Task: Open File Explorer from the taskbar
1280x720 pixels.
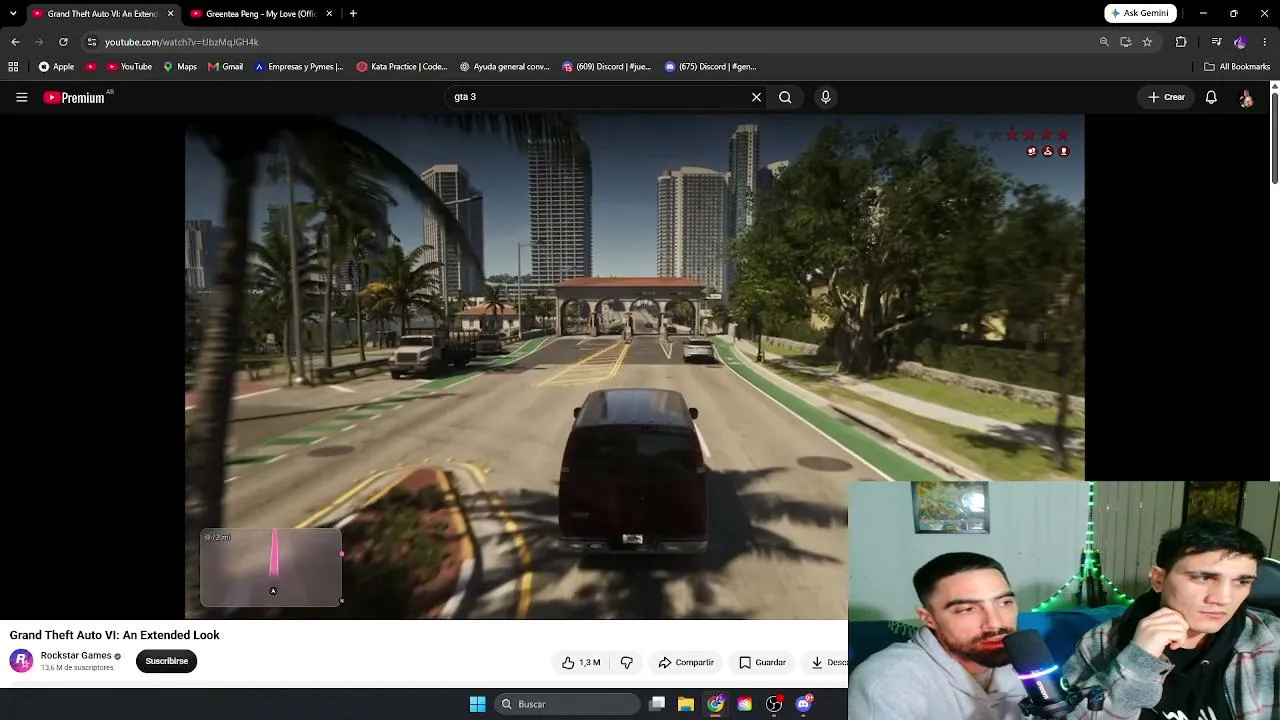Action: tap(686, 704)
